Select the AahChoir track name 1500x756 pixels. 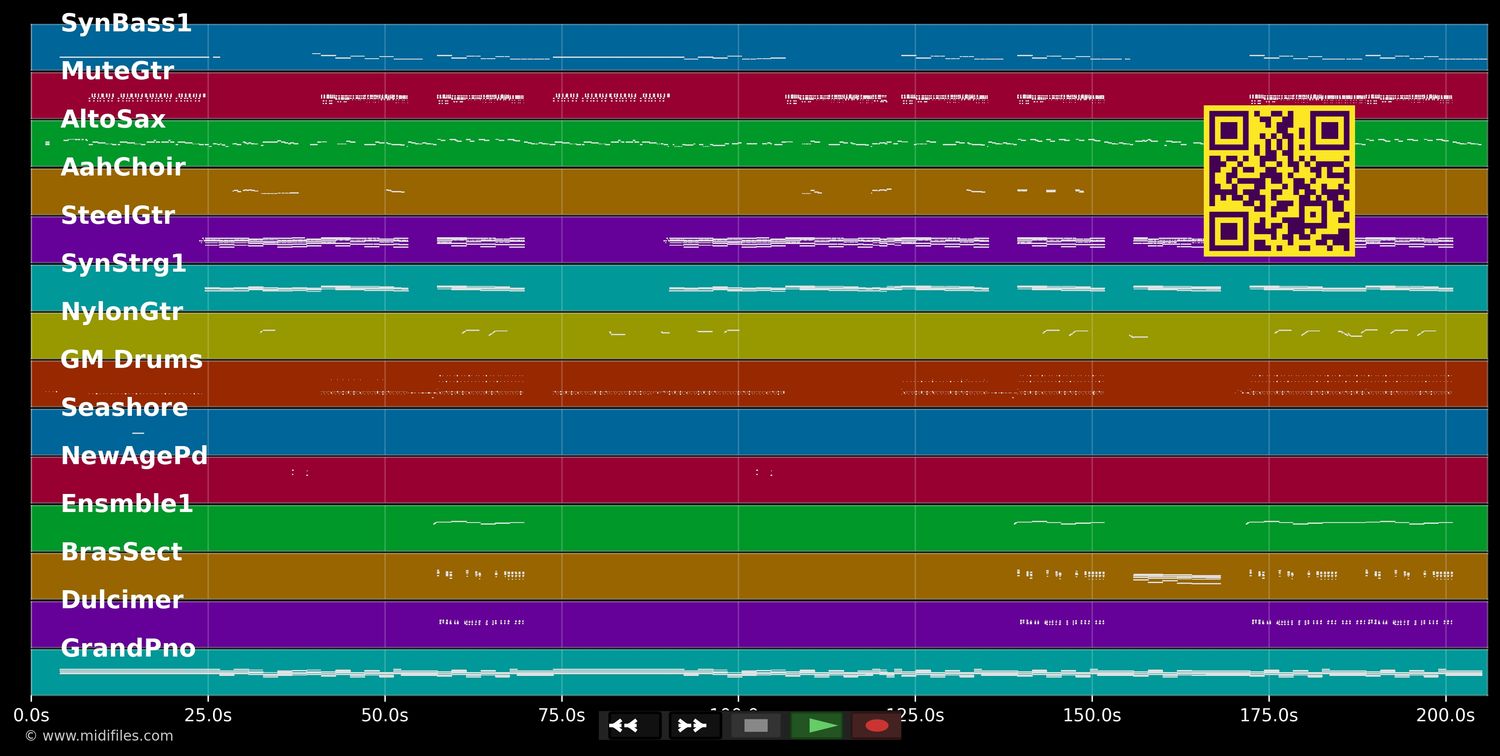coord(123,167)
